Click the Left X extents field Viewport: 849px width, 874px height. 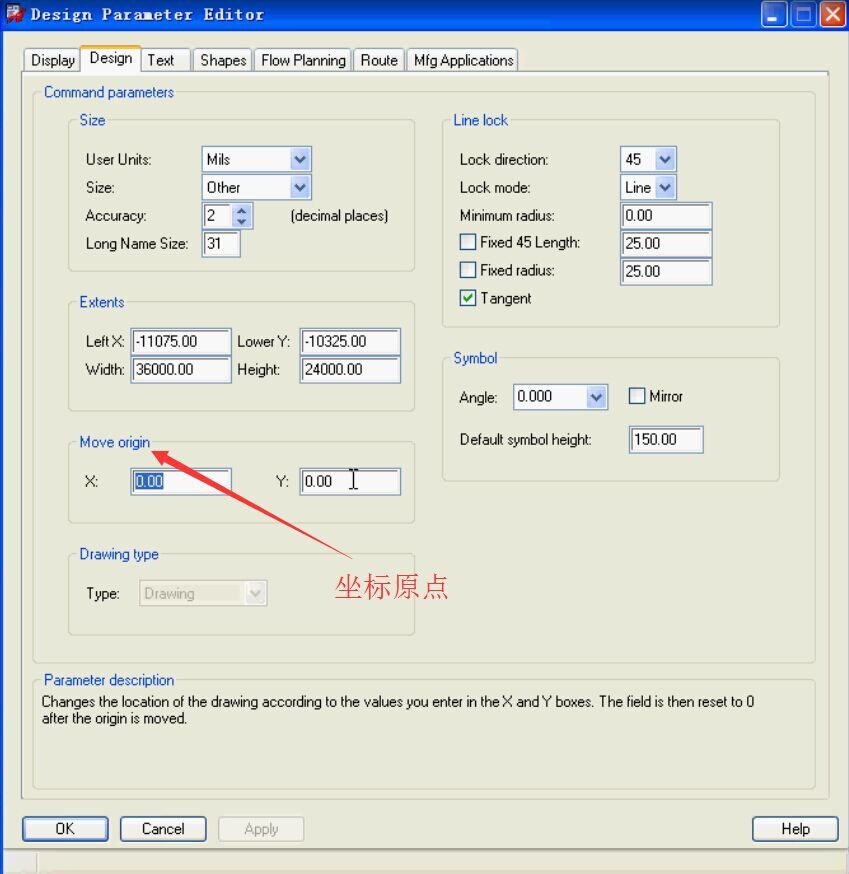181,341
